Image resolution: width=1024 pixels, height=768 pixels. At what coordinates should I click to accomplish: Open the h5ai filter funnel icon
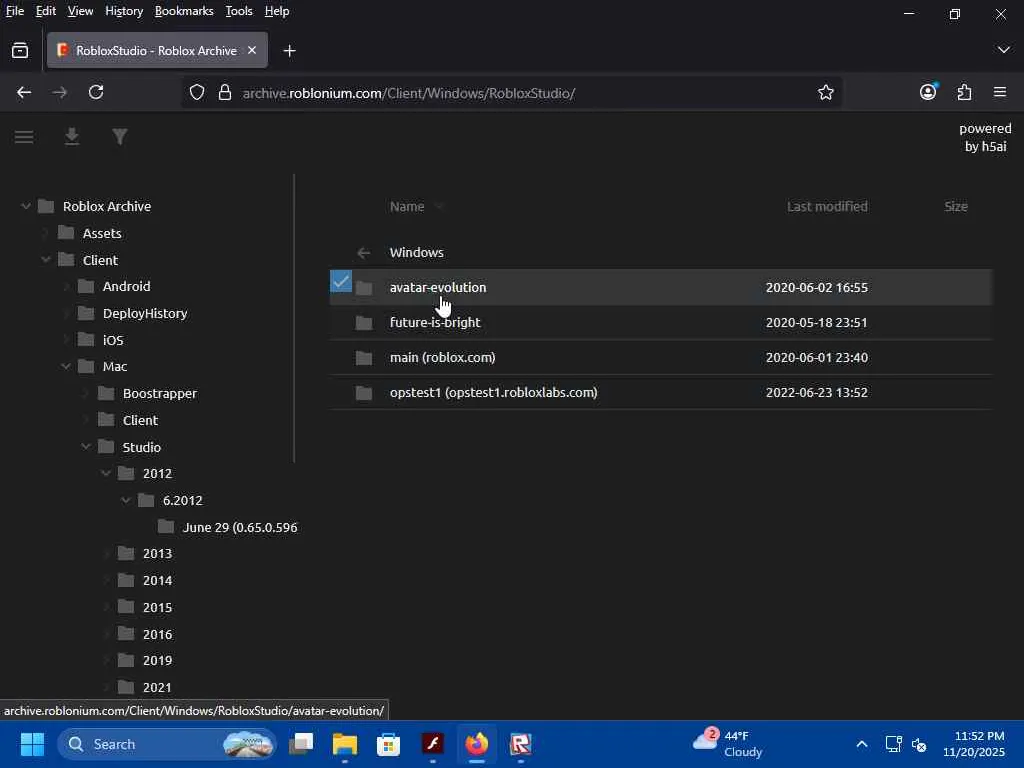click(x=120, y=136)
